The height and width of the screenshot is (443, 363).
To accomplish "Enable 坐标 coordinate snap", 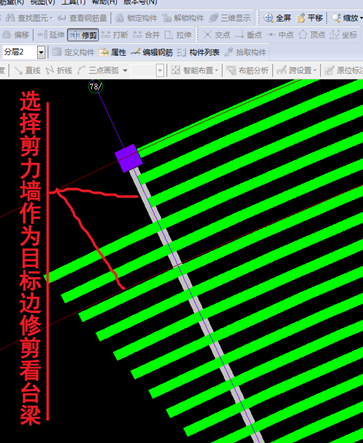I will [343, 35].
